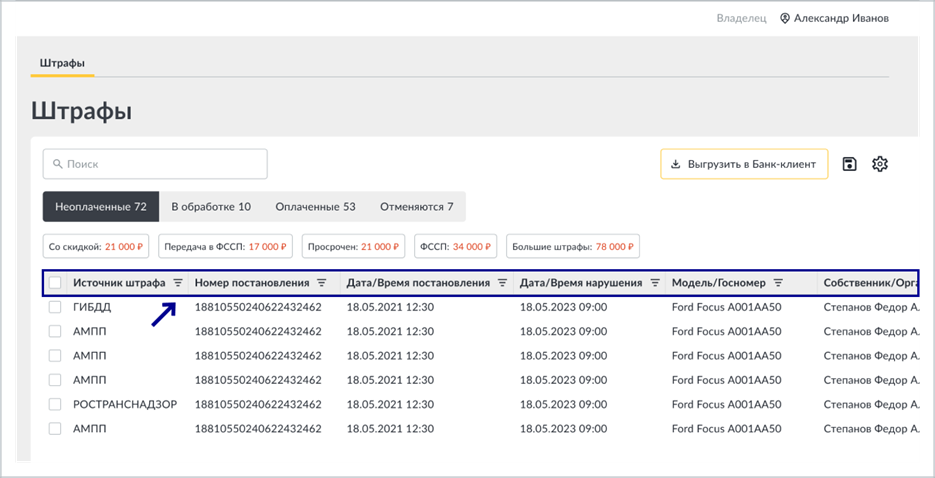Open filter for Дата/Время нарушения column

(655, 284)
